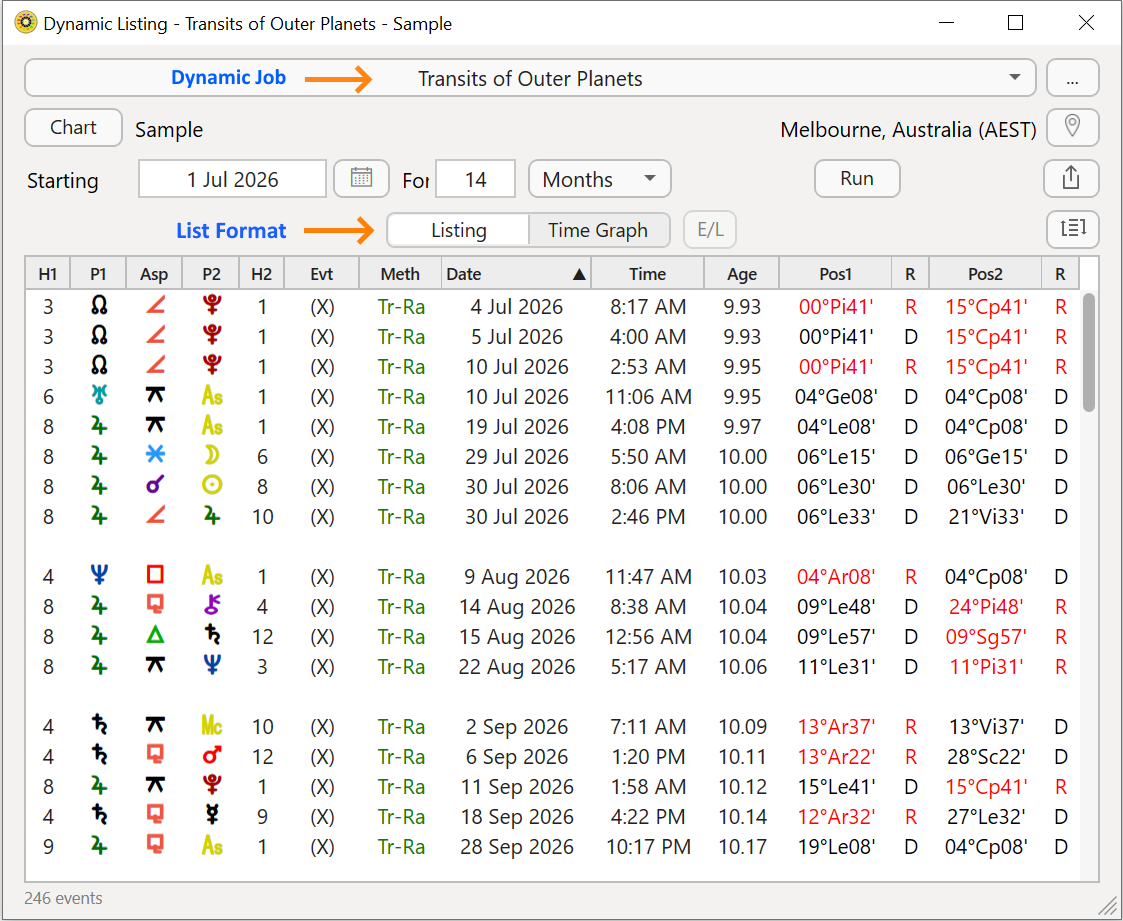The height and width of the screenshot is (921, 1123).
Task: Click the Mars glyph in 6 Sep row
Action: [211, 756]
